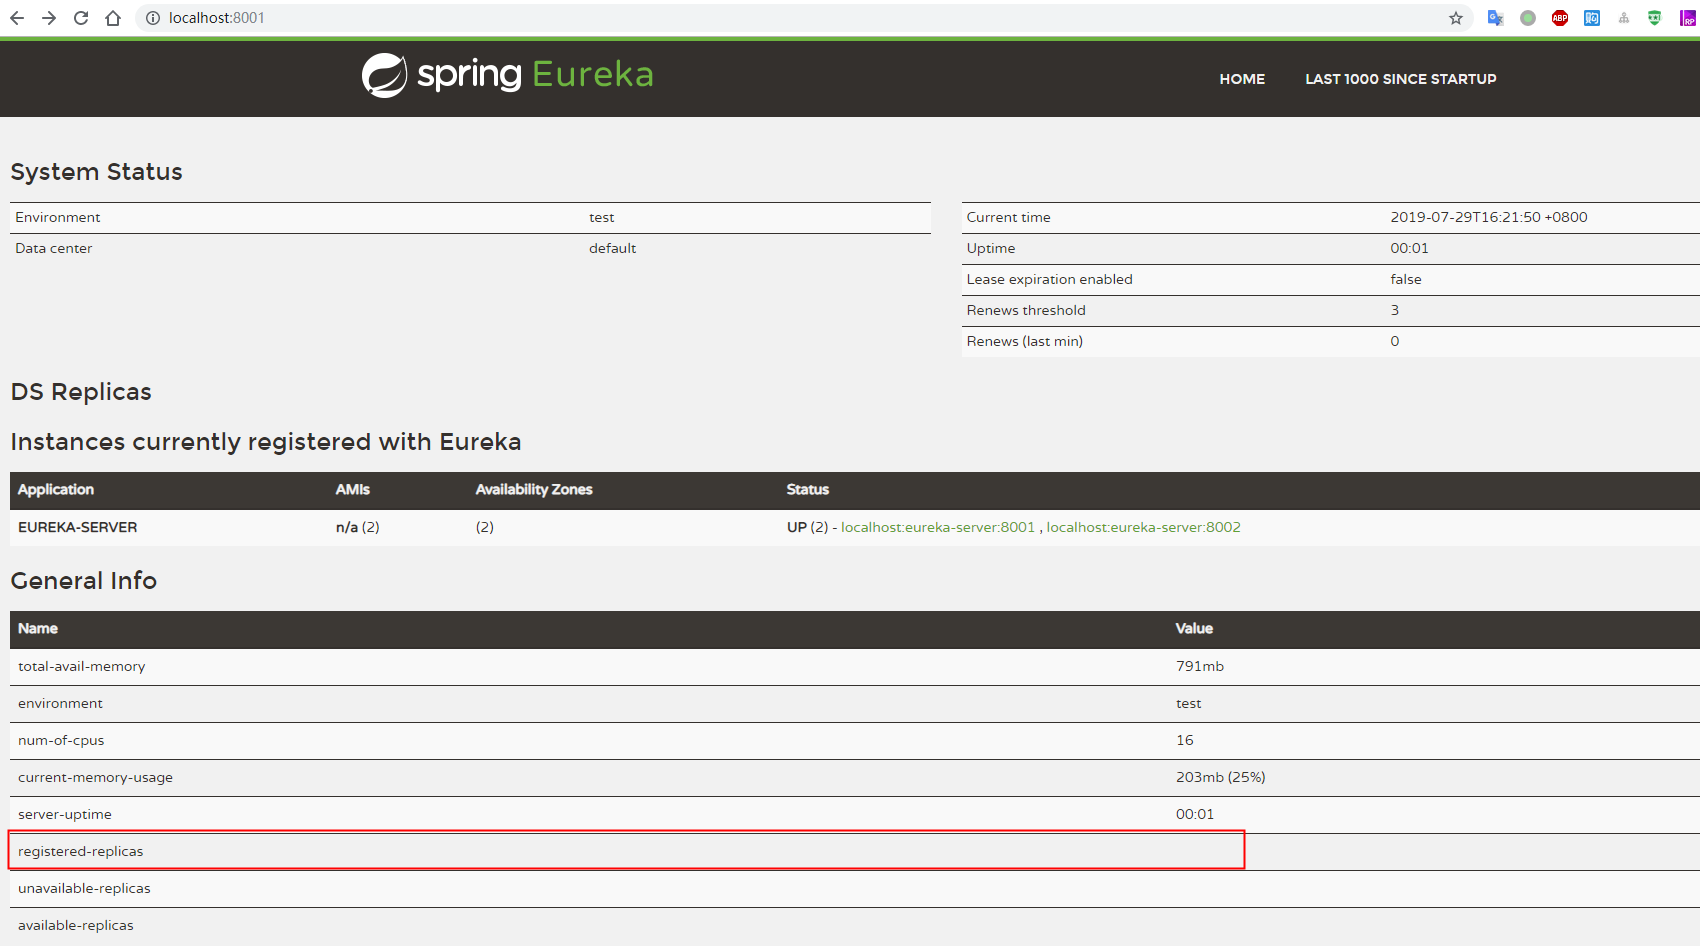Click the Application column header

(56, 489)
